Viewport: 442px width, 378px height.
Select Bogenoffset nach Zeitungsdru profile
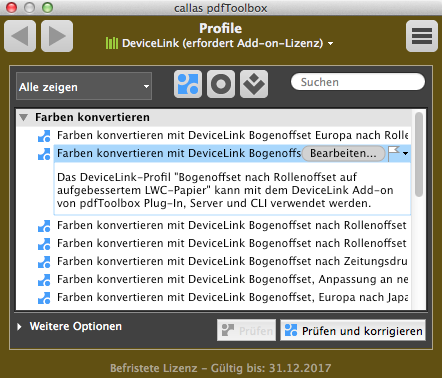(x=232, y=261)
